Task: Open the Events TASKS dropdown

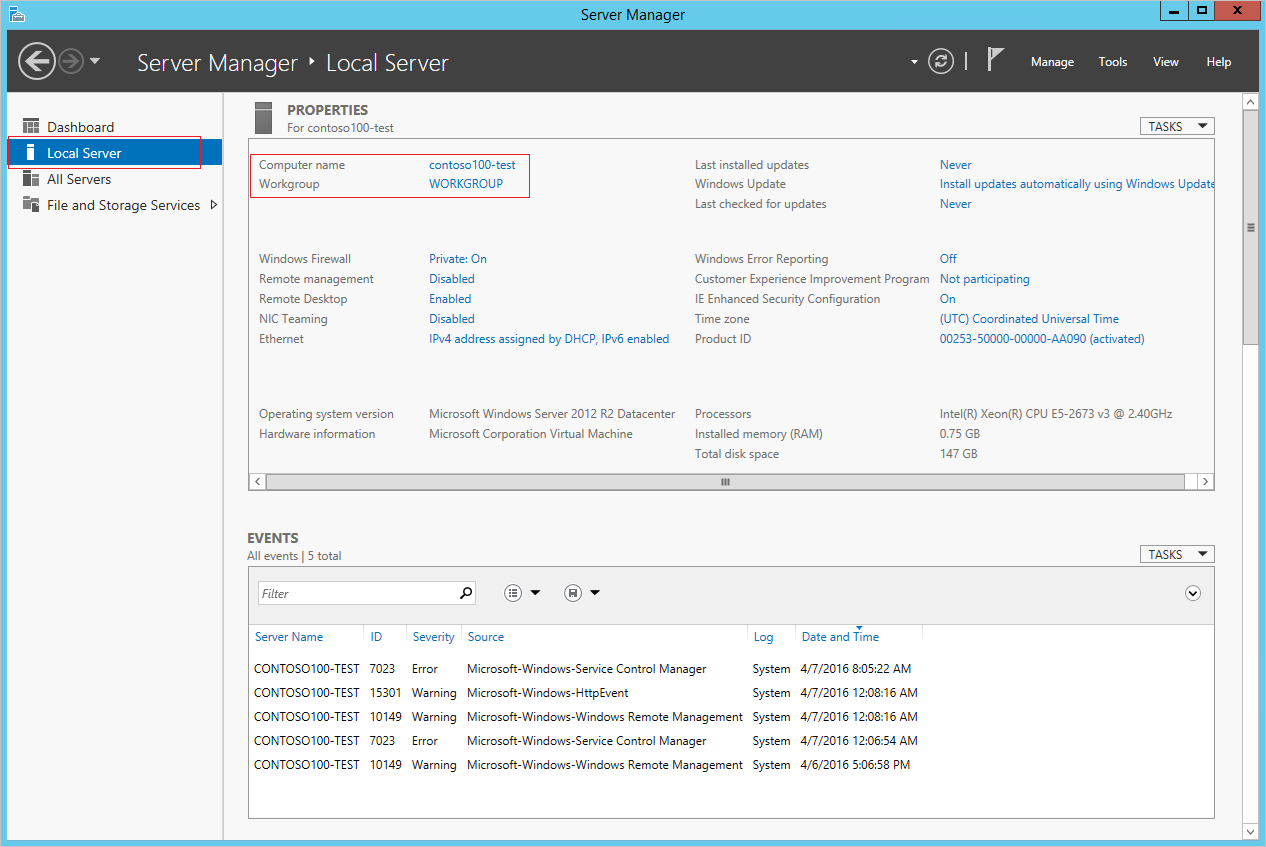Action: click(x=1177, y=554)
